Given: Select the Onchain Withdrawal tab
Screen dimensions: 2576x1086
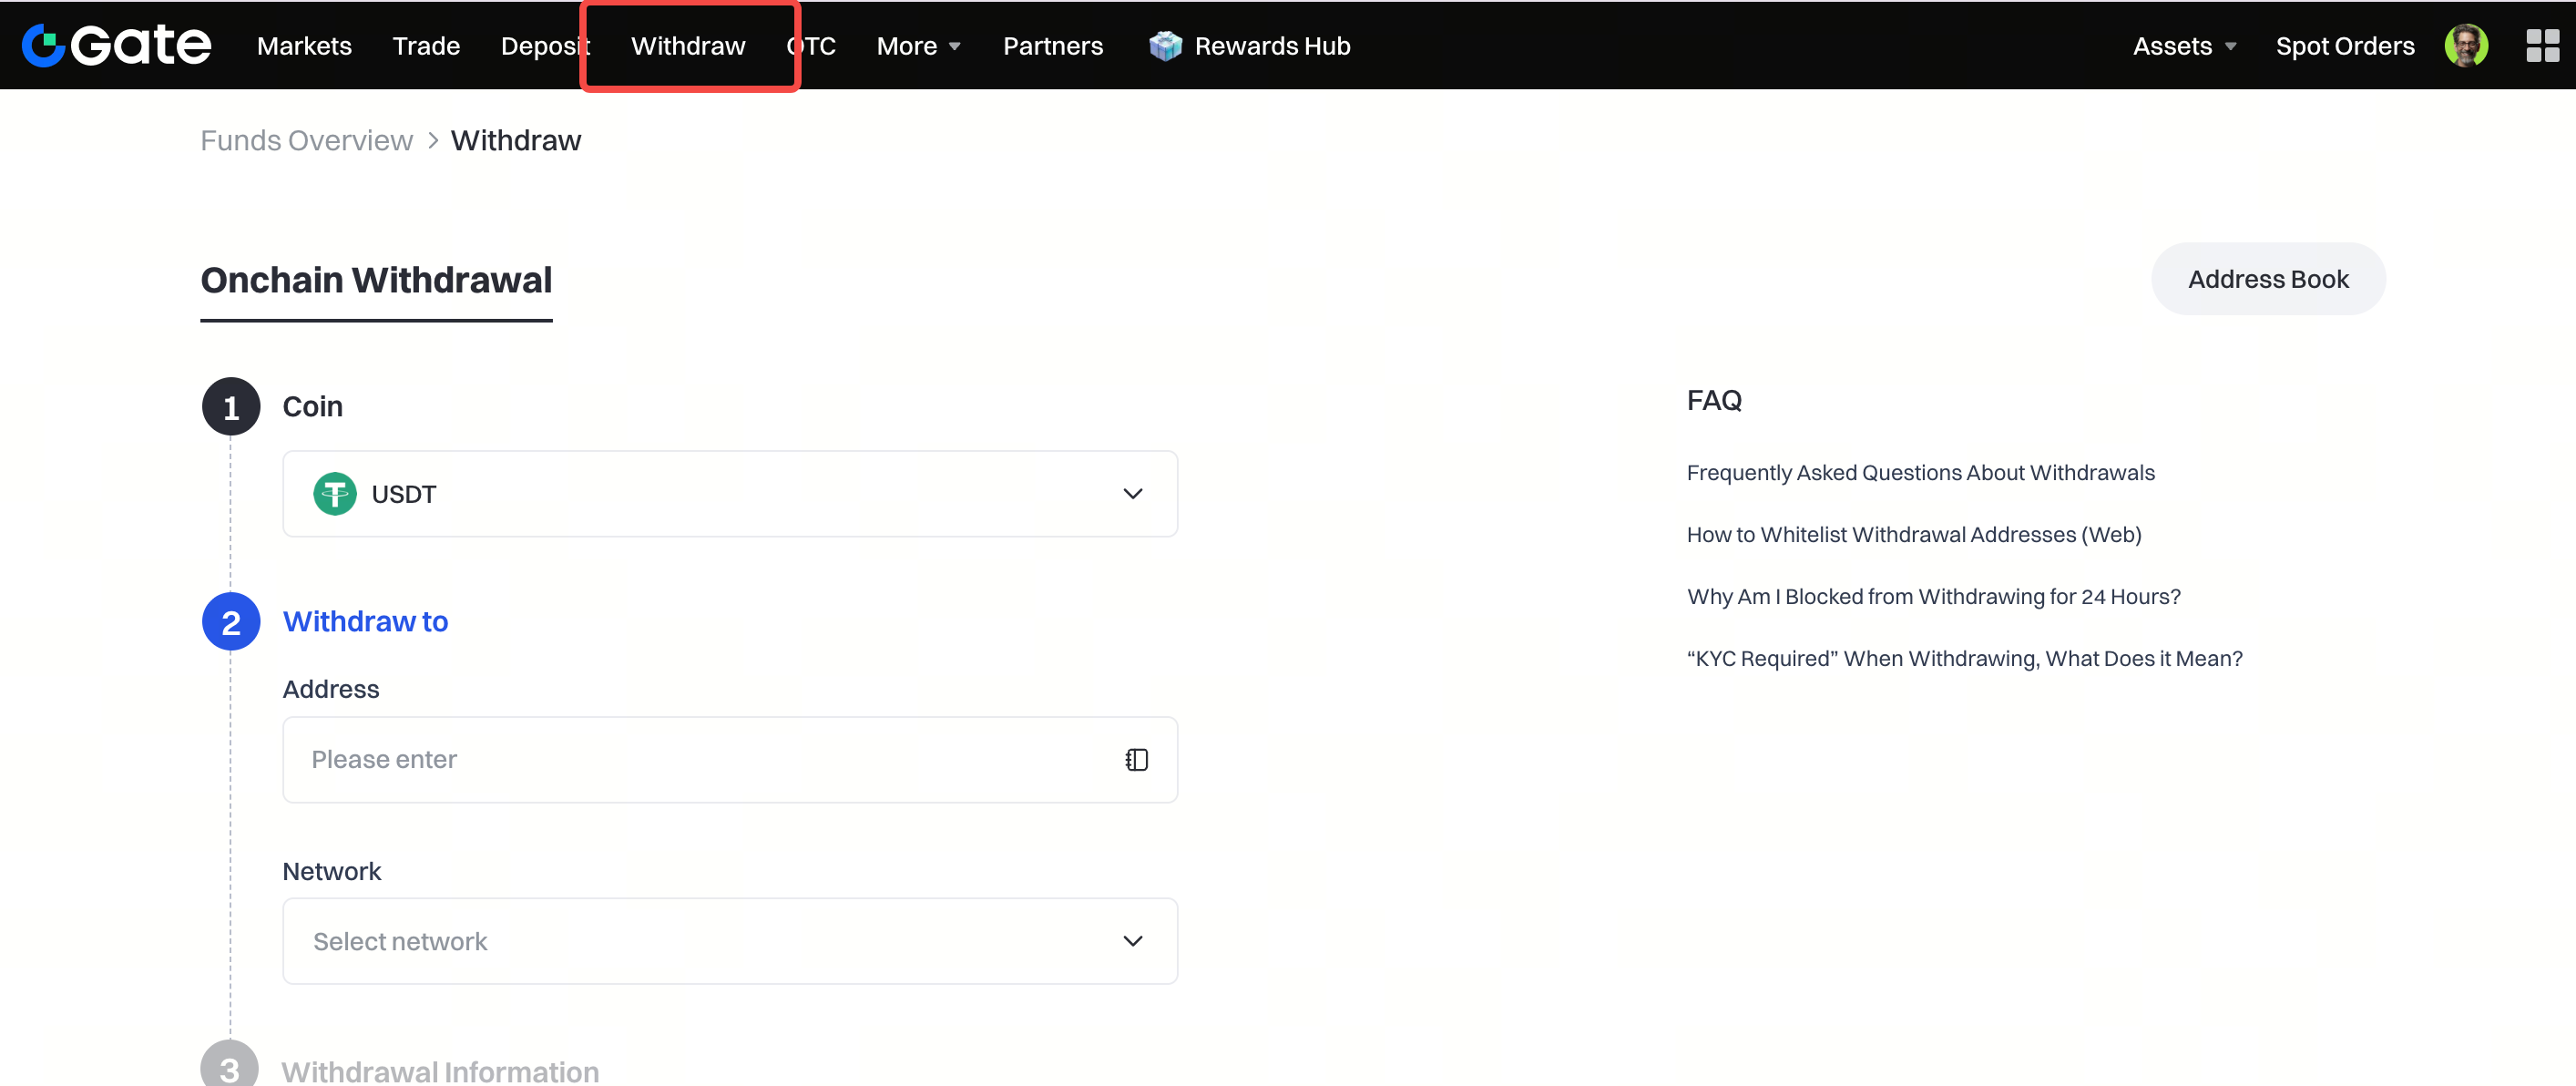Looking at the screenshot, I should coord(376,280).
